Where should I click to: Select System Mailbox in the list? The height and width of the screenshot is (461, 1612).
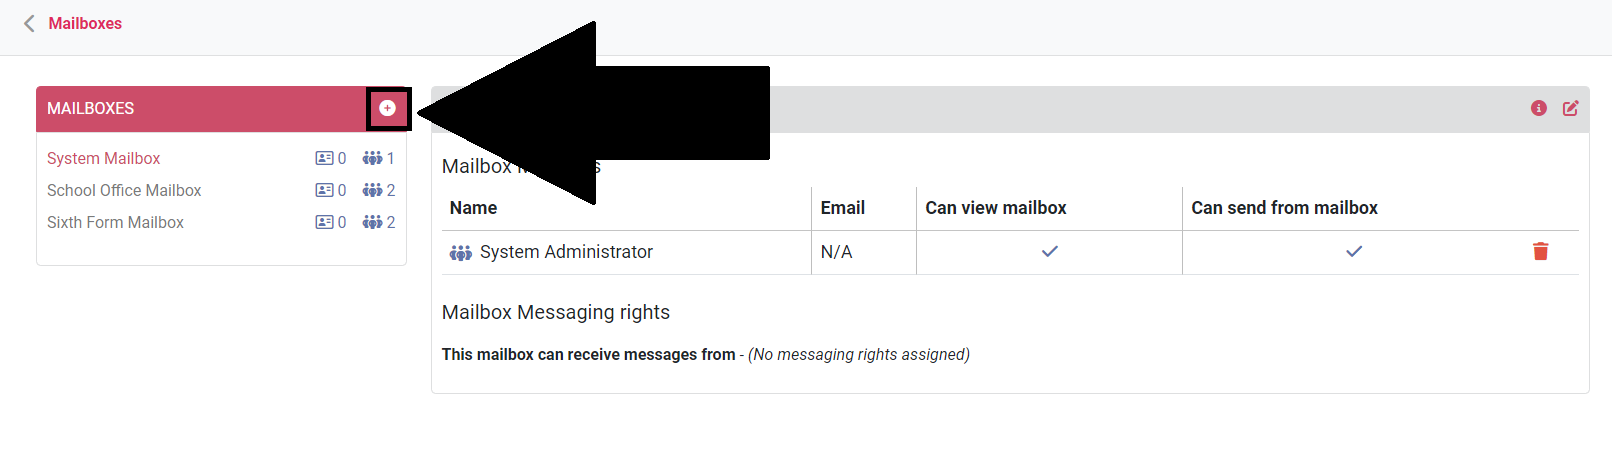coord(103,158)
